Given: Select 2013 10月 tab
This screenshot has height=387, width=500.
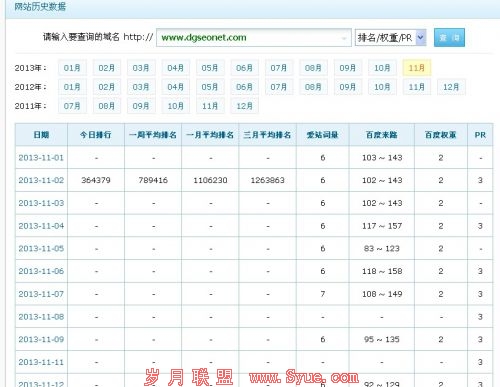Looking at the screenshot, I should click(x=382, y=68).
